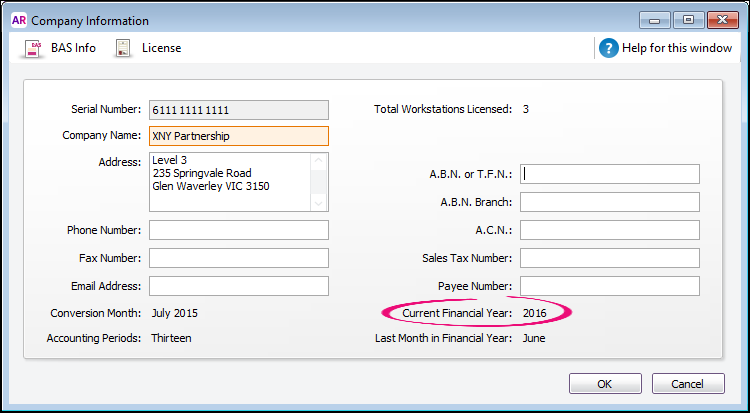Viewport: 750px width, 413px height.
Task: Click the AR application icon in title bar
Action: 17,20
